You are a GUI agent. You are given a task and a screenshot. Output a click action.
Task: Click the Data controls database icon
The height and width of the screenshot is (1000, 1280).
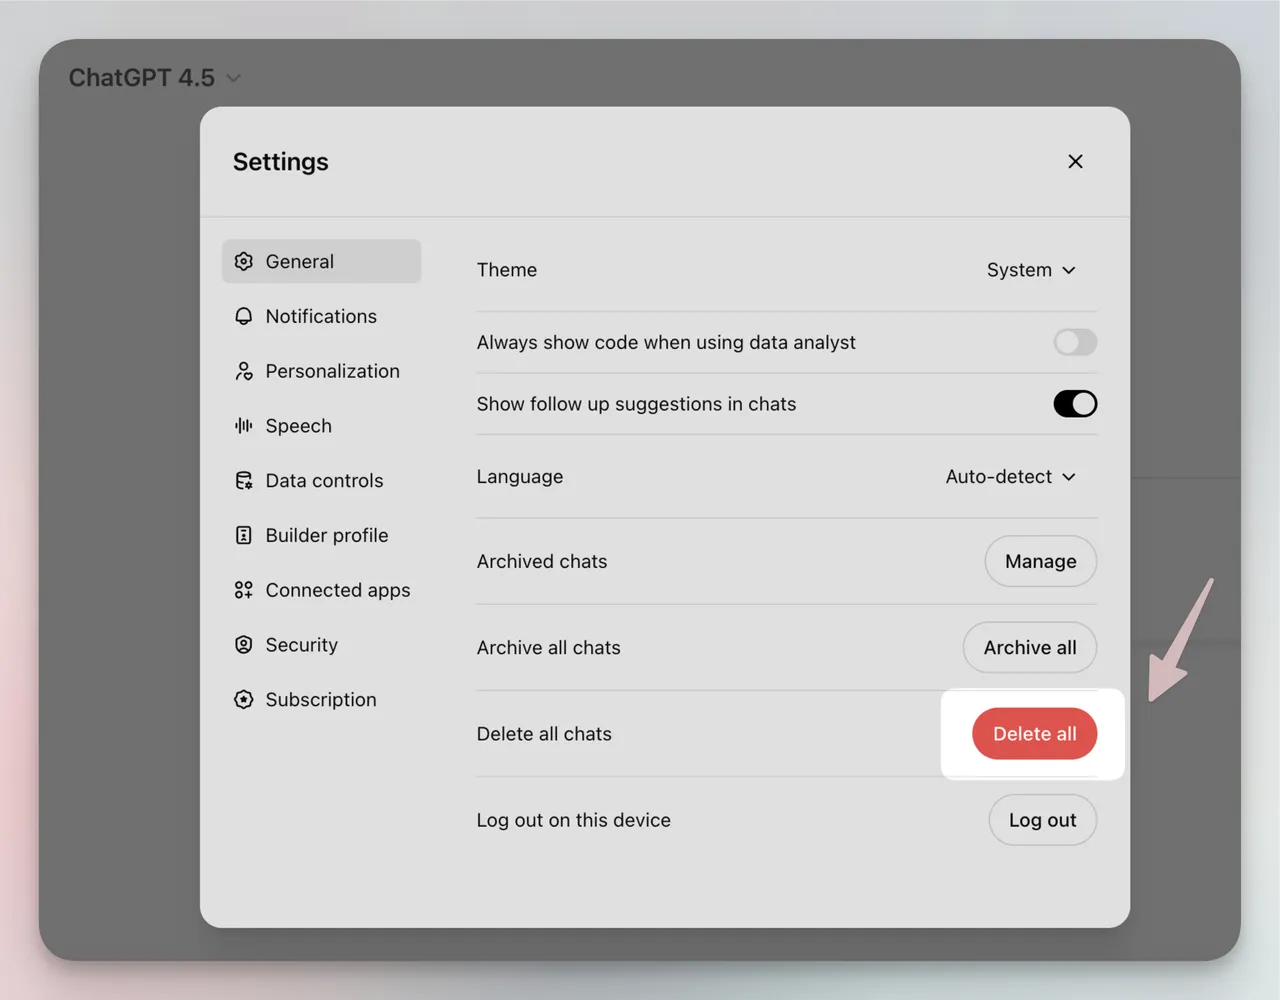pos(244,481)
